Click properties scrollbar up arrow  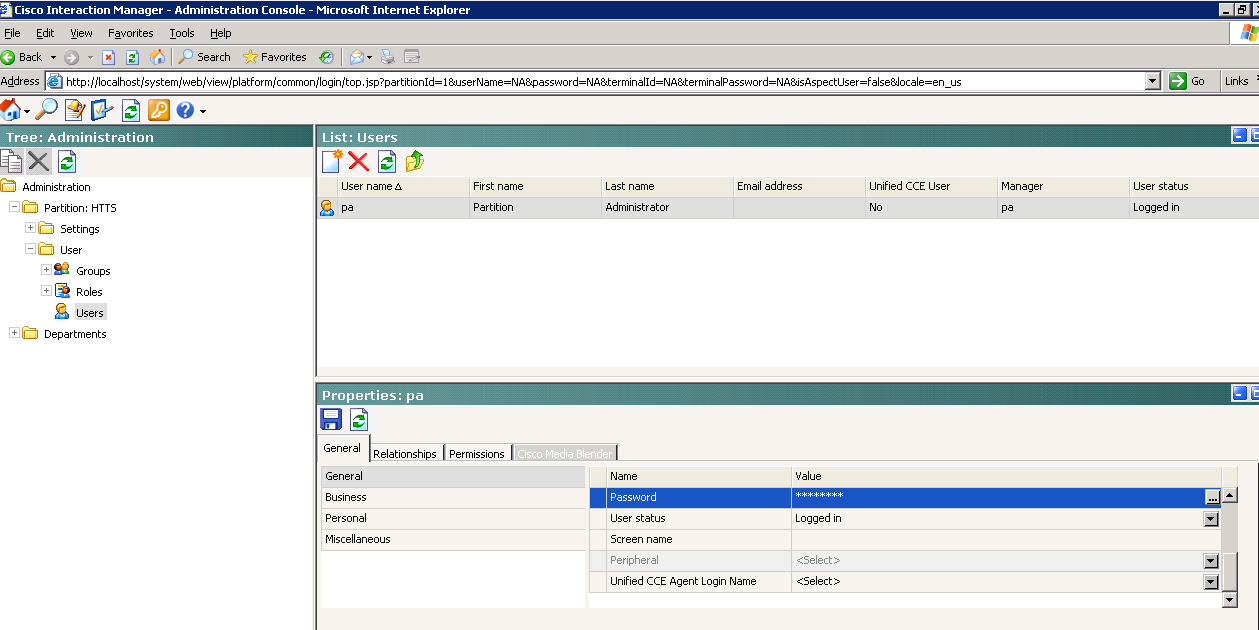(x=1230, y=495)
